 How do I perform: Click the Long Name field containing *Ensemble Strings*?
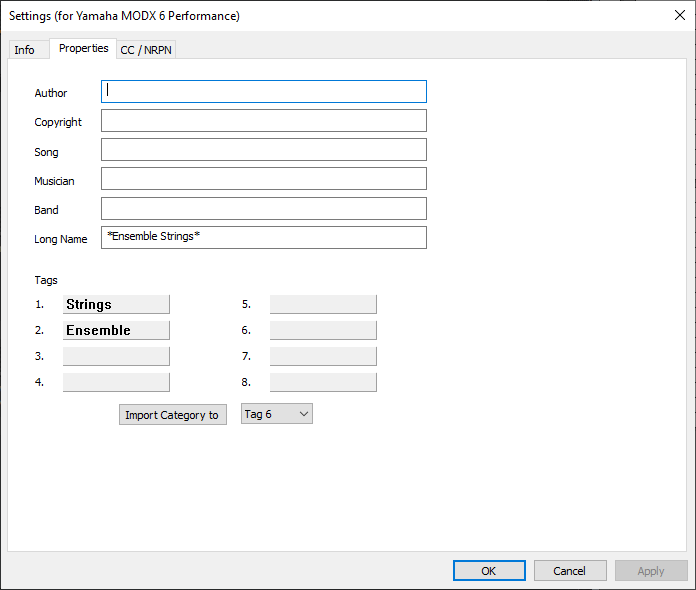[x=264, y=238]
